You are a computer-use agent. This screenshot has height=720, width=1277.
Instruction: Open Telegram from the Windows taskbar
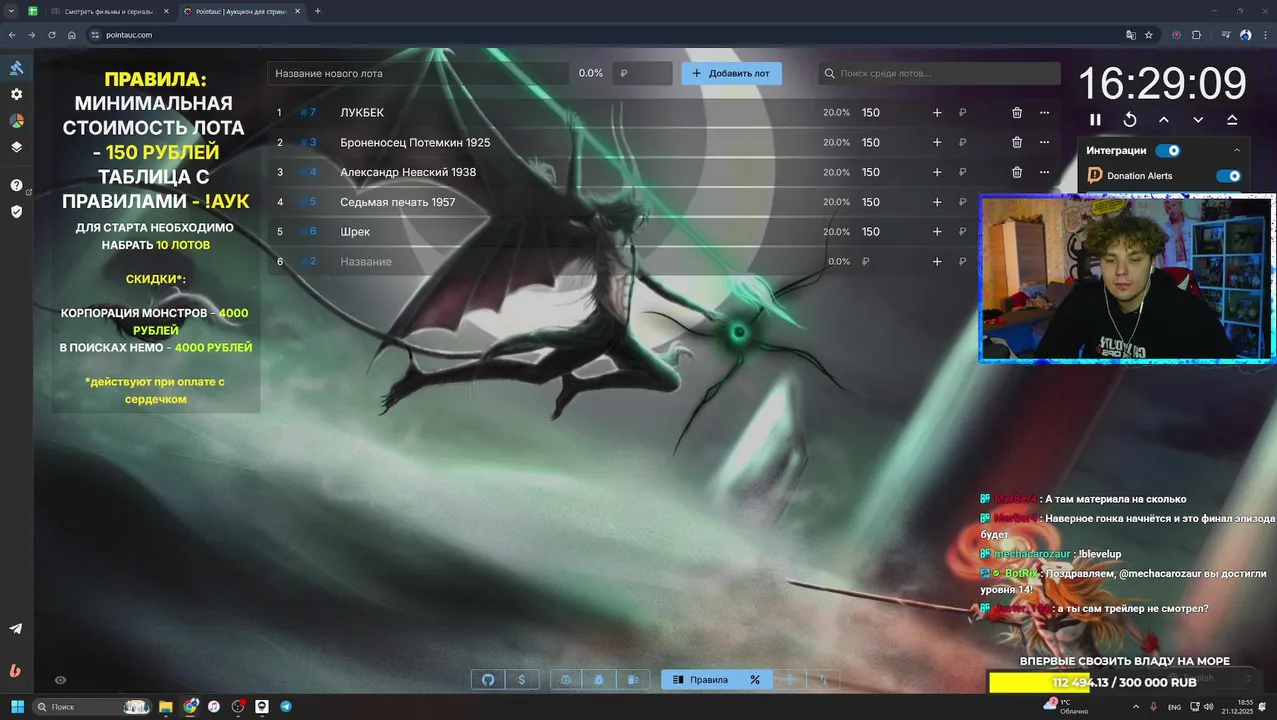pos(286,707)
